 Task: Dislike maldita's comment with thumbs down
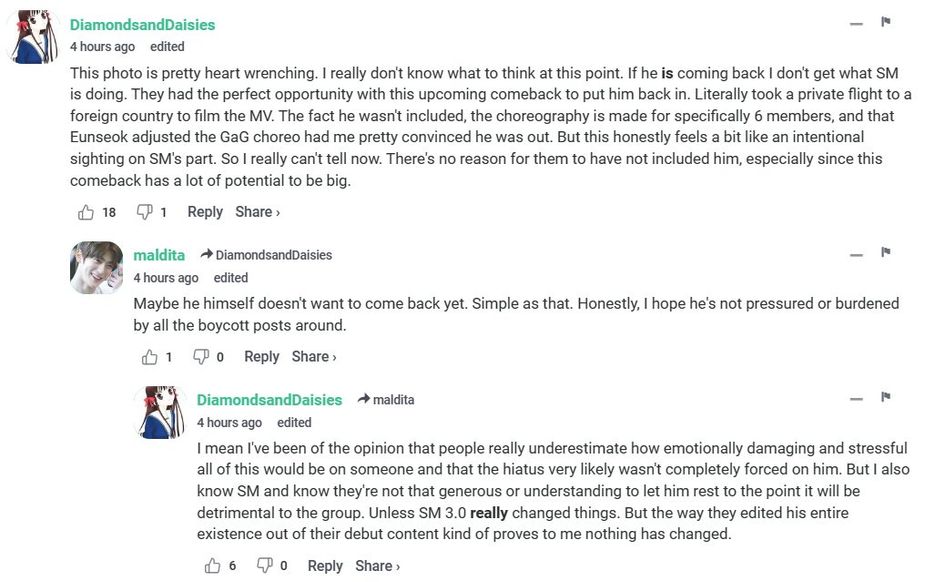pyautogui.click(x=201, y=357)
